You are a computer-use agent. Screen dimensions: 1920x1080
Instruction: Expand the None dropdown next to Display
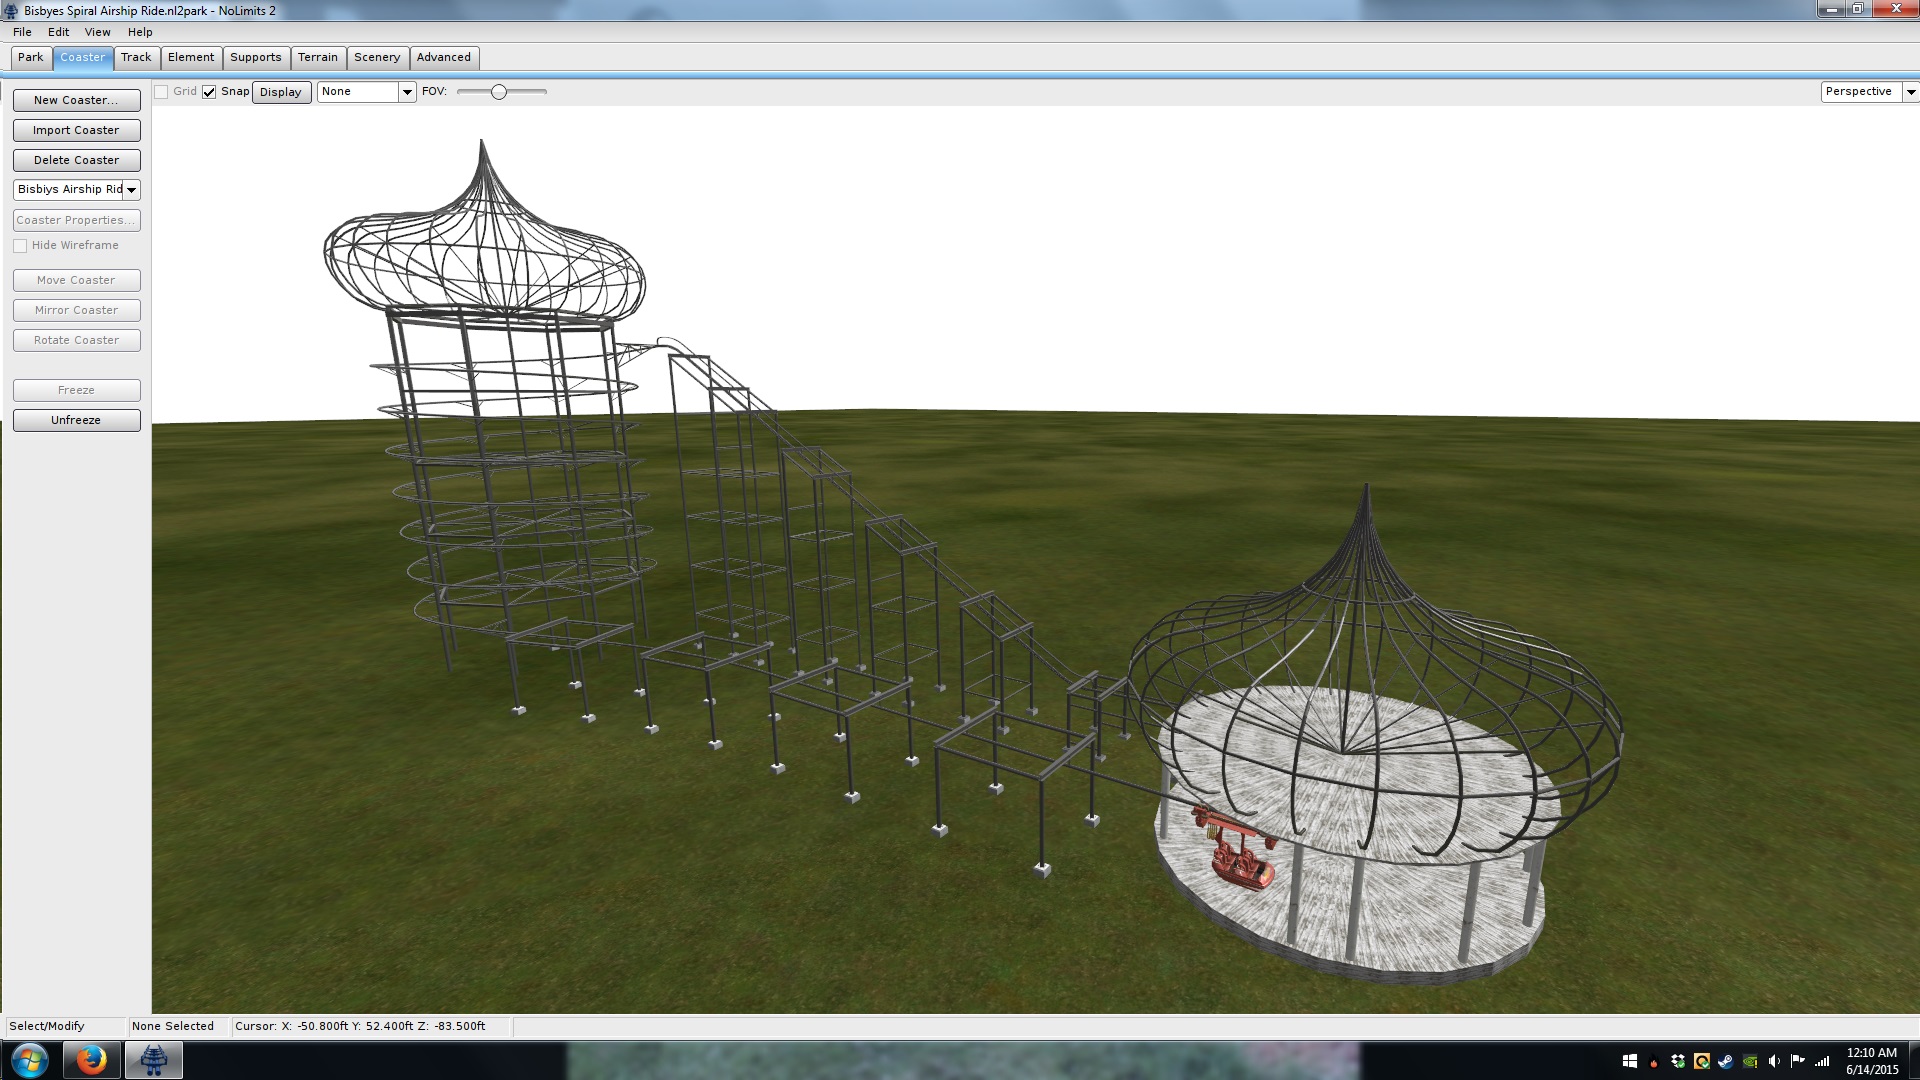click(407, 92)
